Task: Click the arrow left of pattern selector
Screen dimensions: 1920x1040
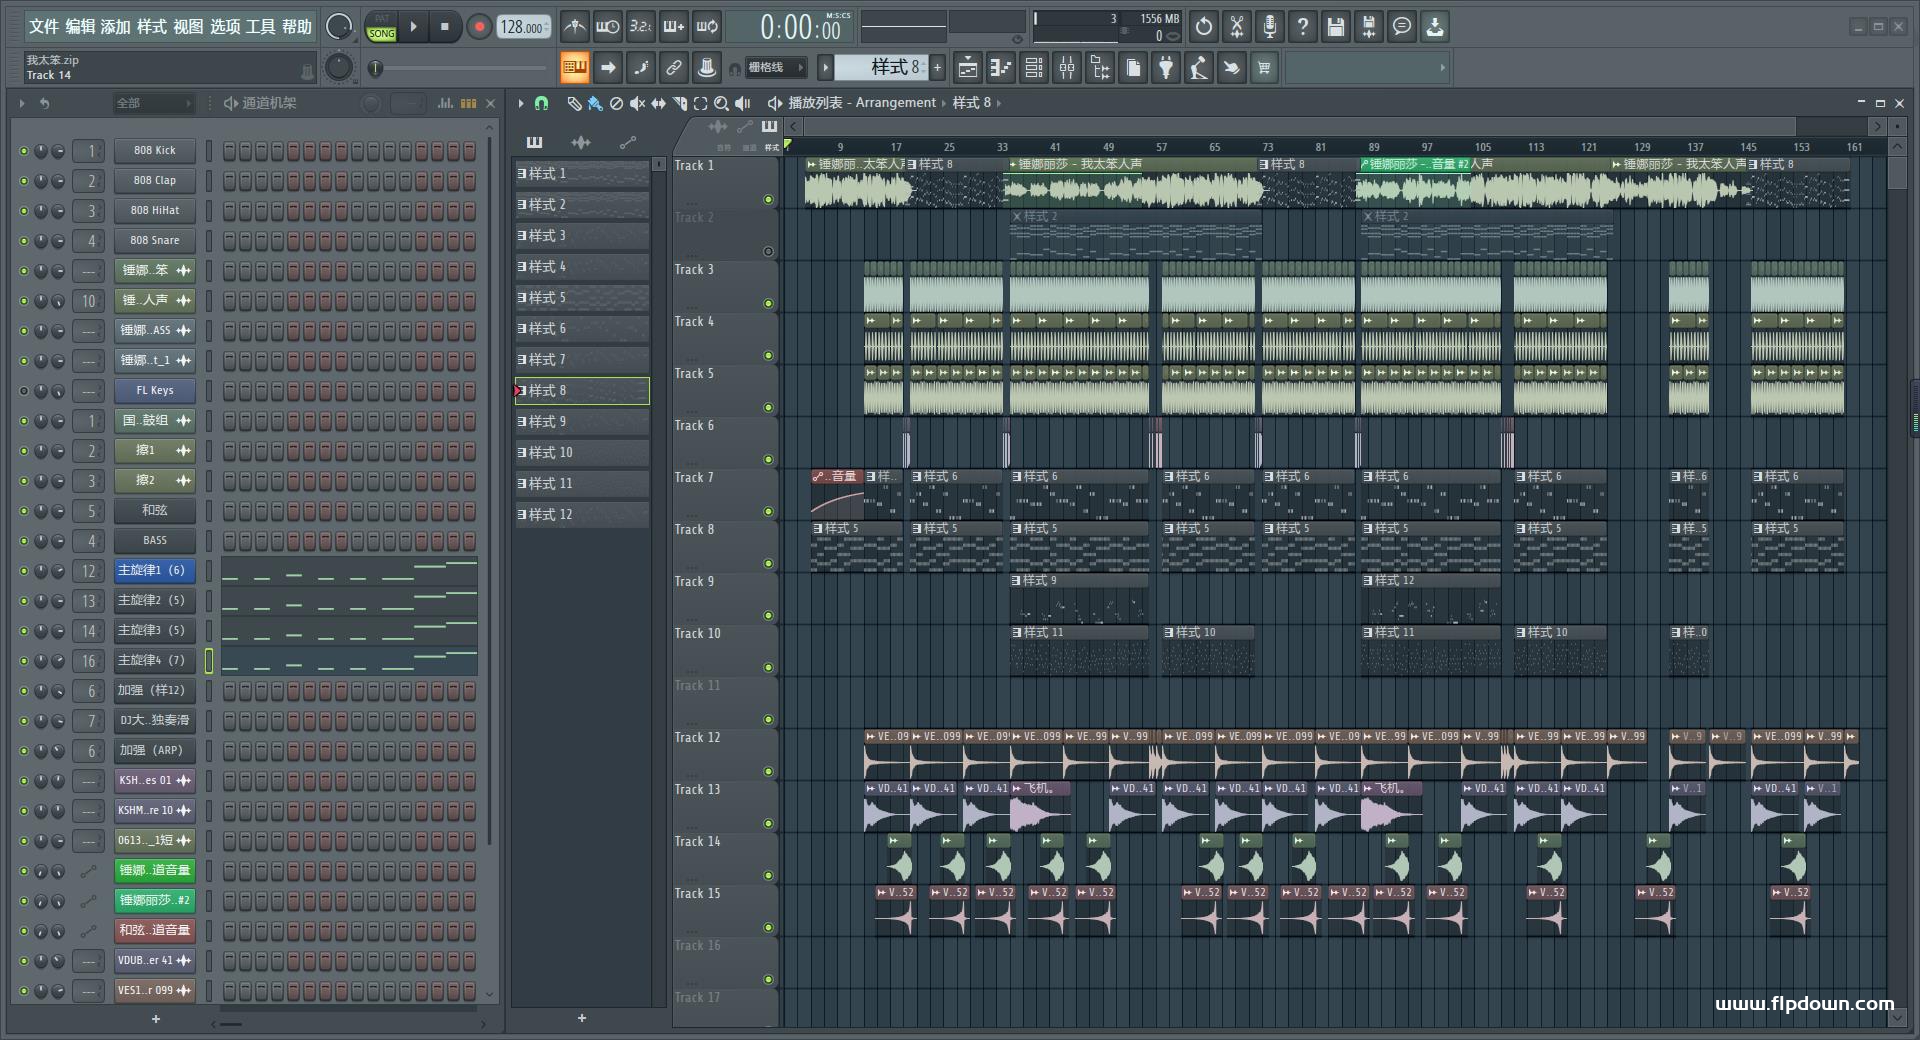Action: point(825,68)
